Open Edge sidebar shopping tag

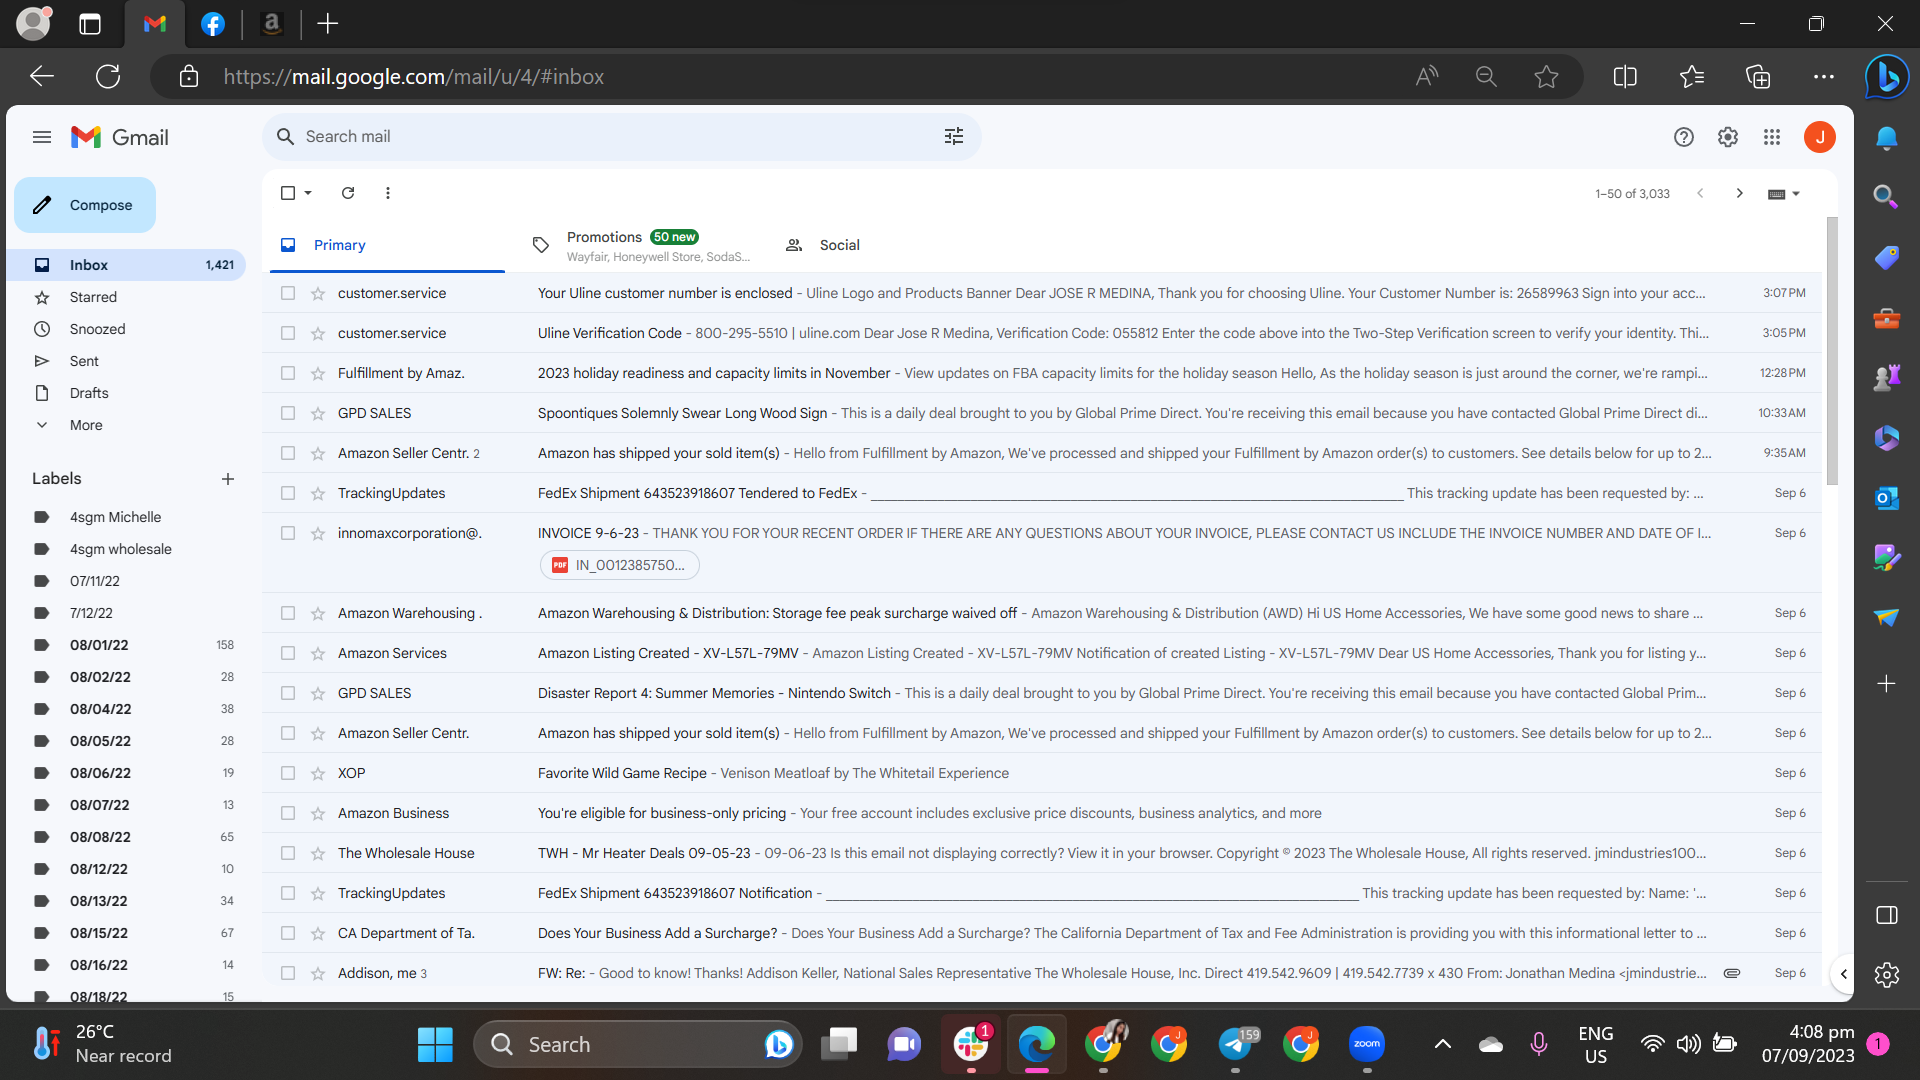tap(1887, 258)
